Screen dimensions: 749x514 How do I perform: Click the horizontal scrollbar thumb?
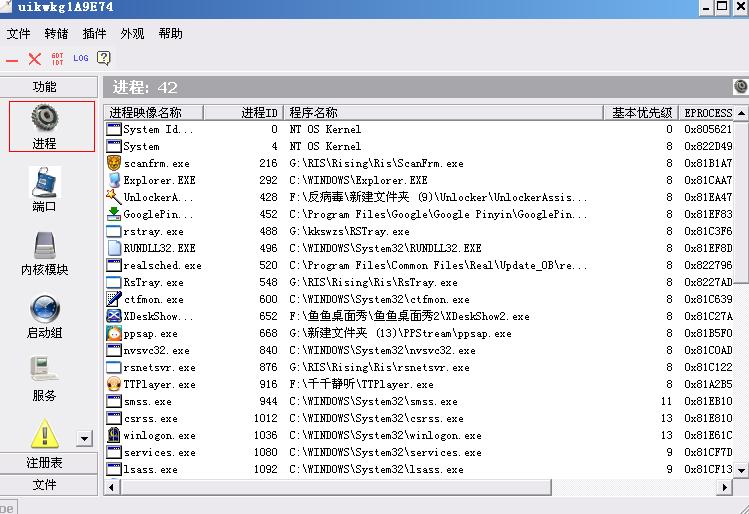pos(335,487)
